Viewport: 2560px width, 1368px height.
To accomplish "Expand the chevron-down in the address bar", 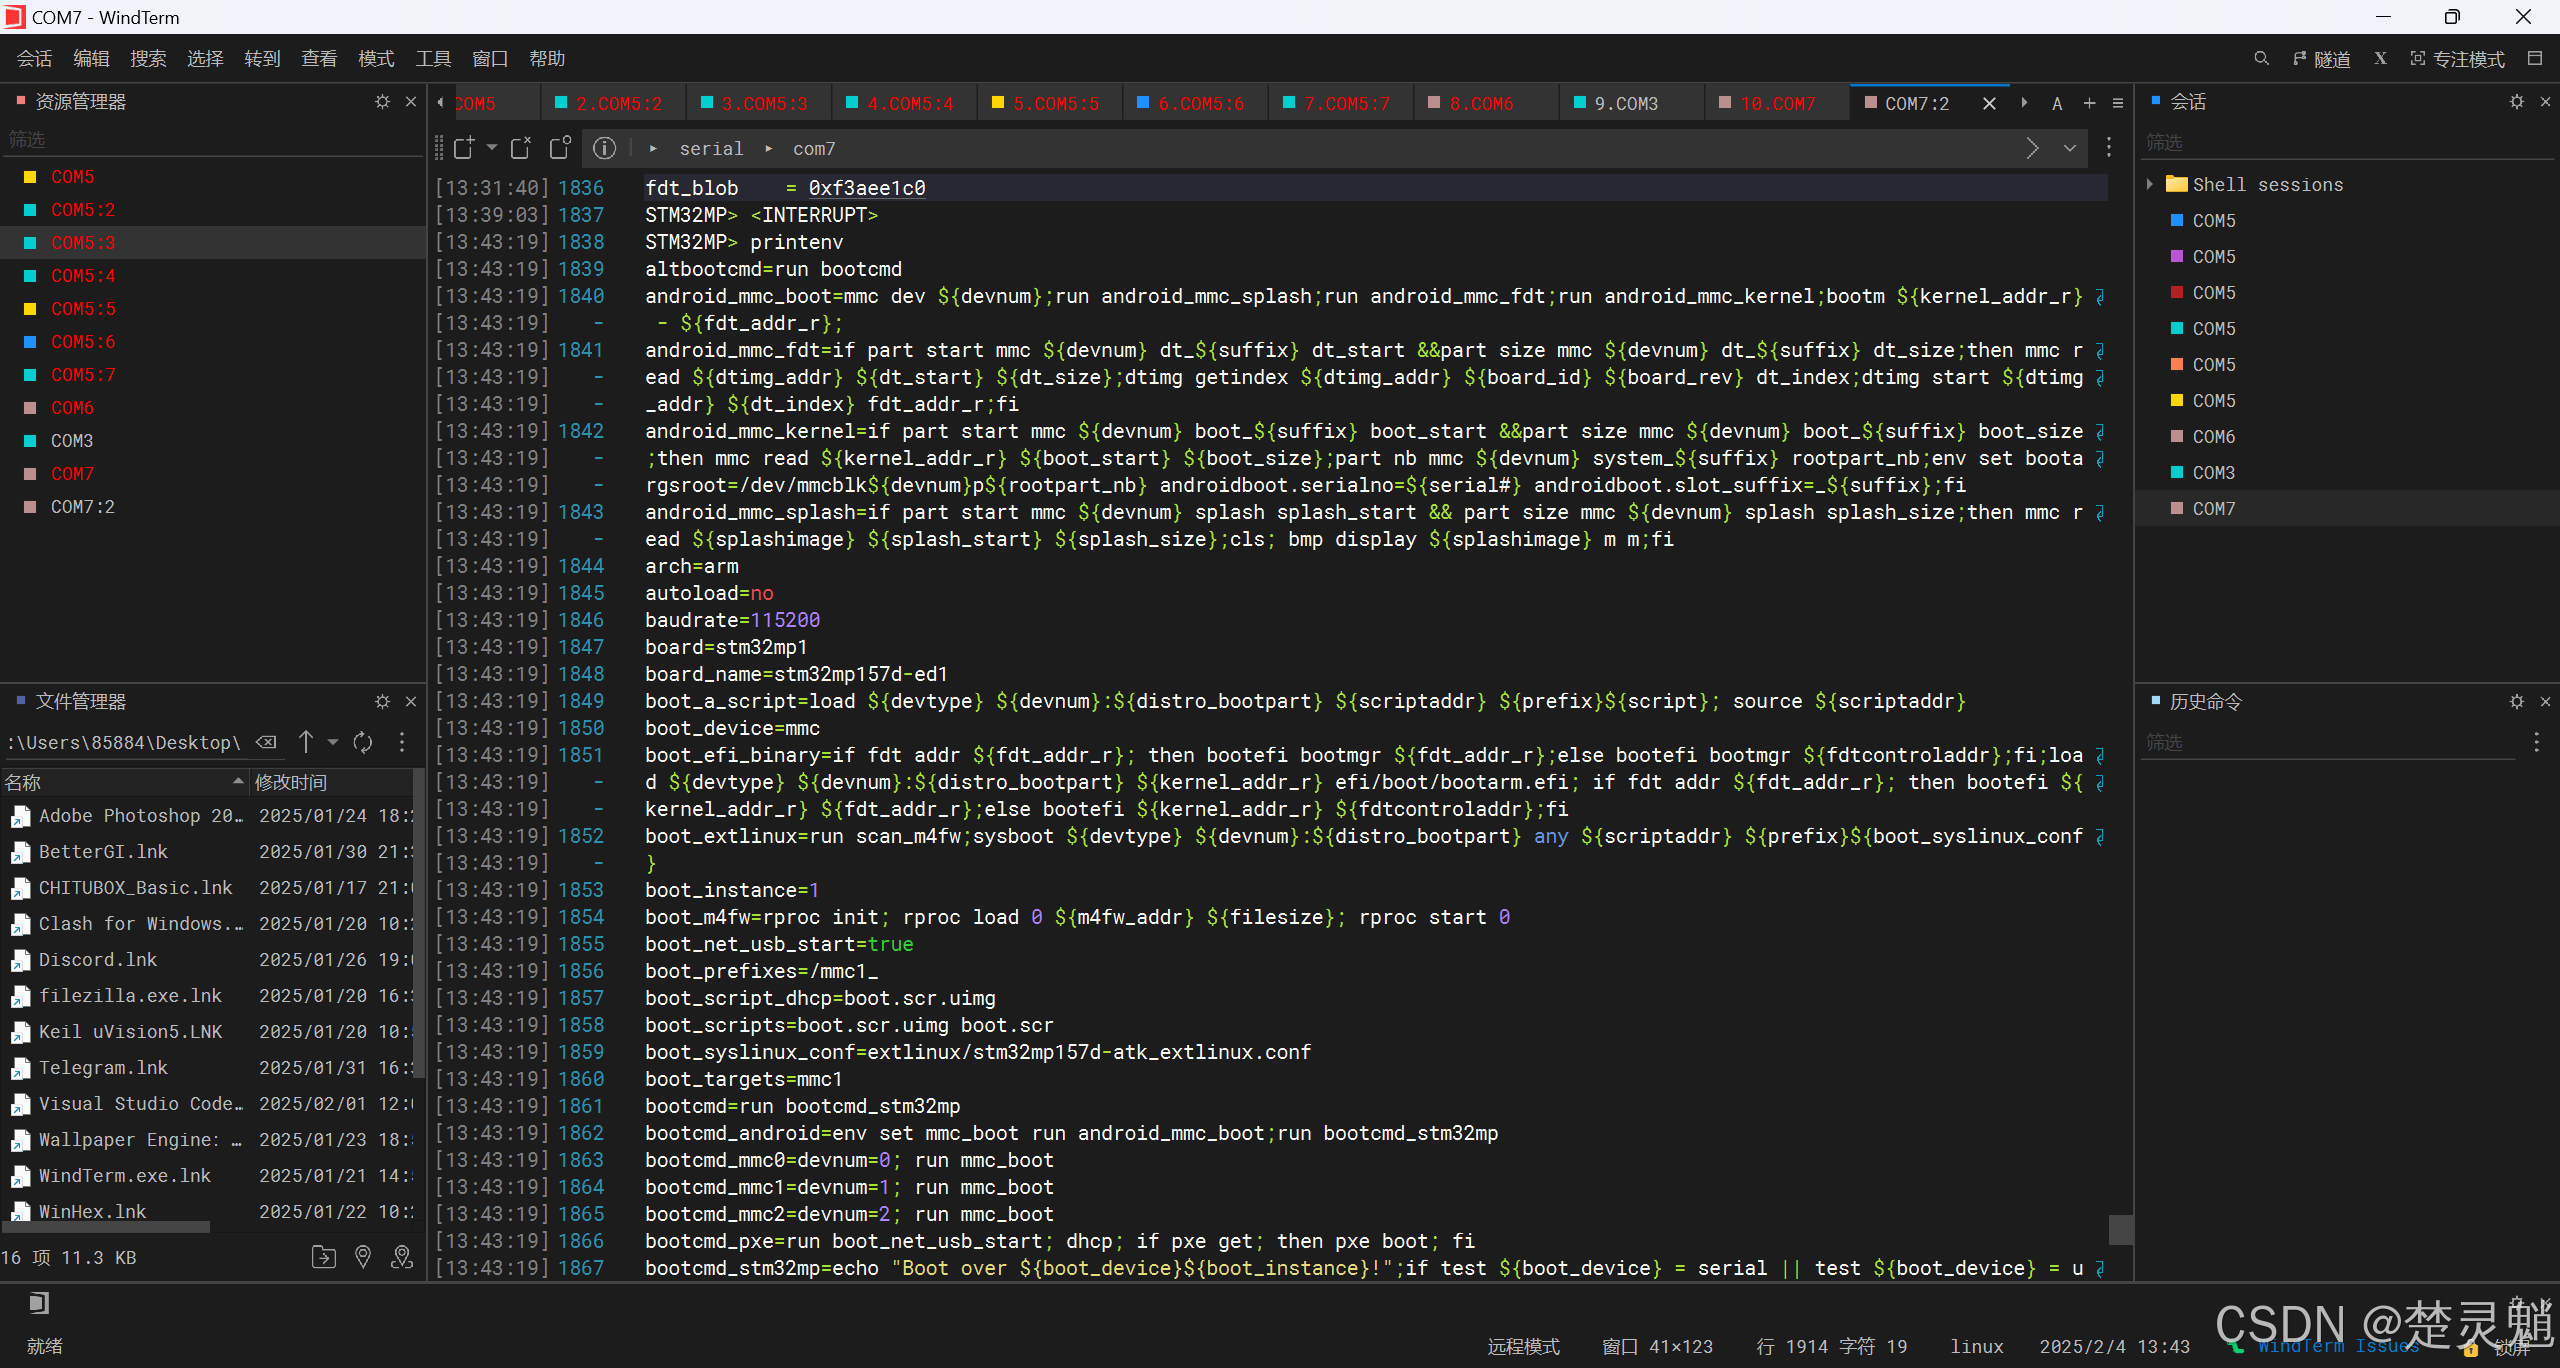I will [2070, 148].
